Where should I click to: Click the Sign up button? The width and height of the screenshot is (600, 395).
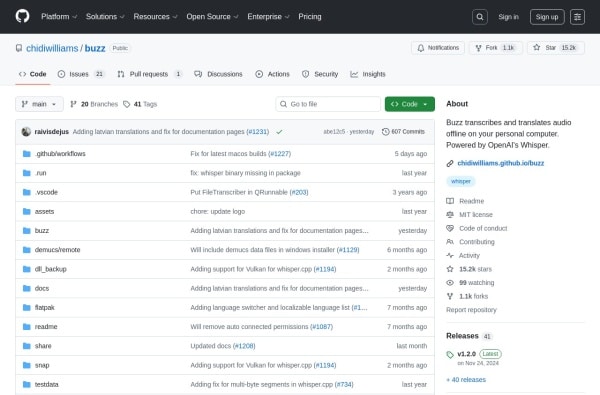pyautogui.click(x=547, y=17)
